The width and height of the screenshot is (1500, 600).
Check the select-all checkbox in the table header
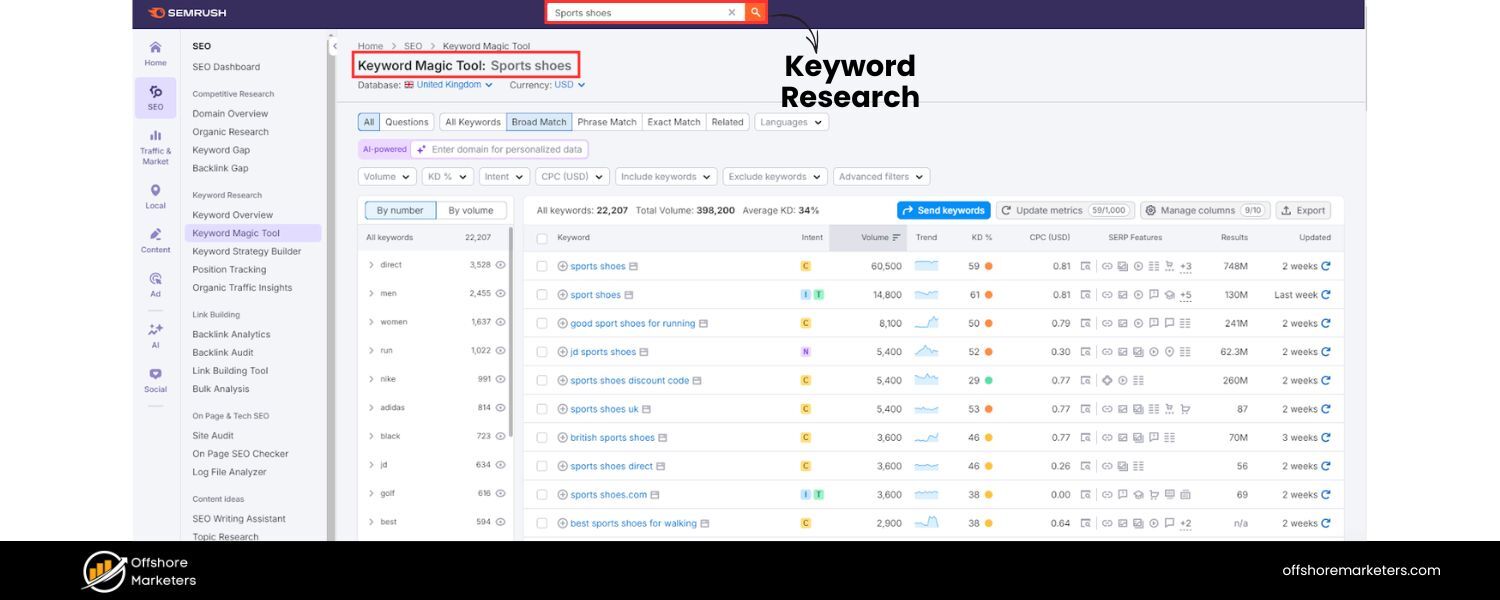pyautogui.click(x=541, y=237)
